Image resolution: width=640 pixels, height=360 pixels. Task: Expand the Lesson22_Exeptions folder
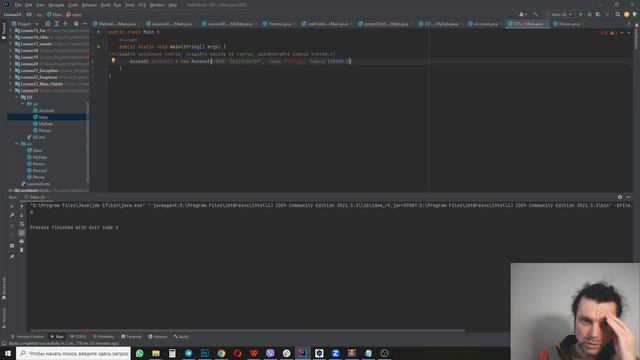[10, 77]
